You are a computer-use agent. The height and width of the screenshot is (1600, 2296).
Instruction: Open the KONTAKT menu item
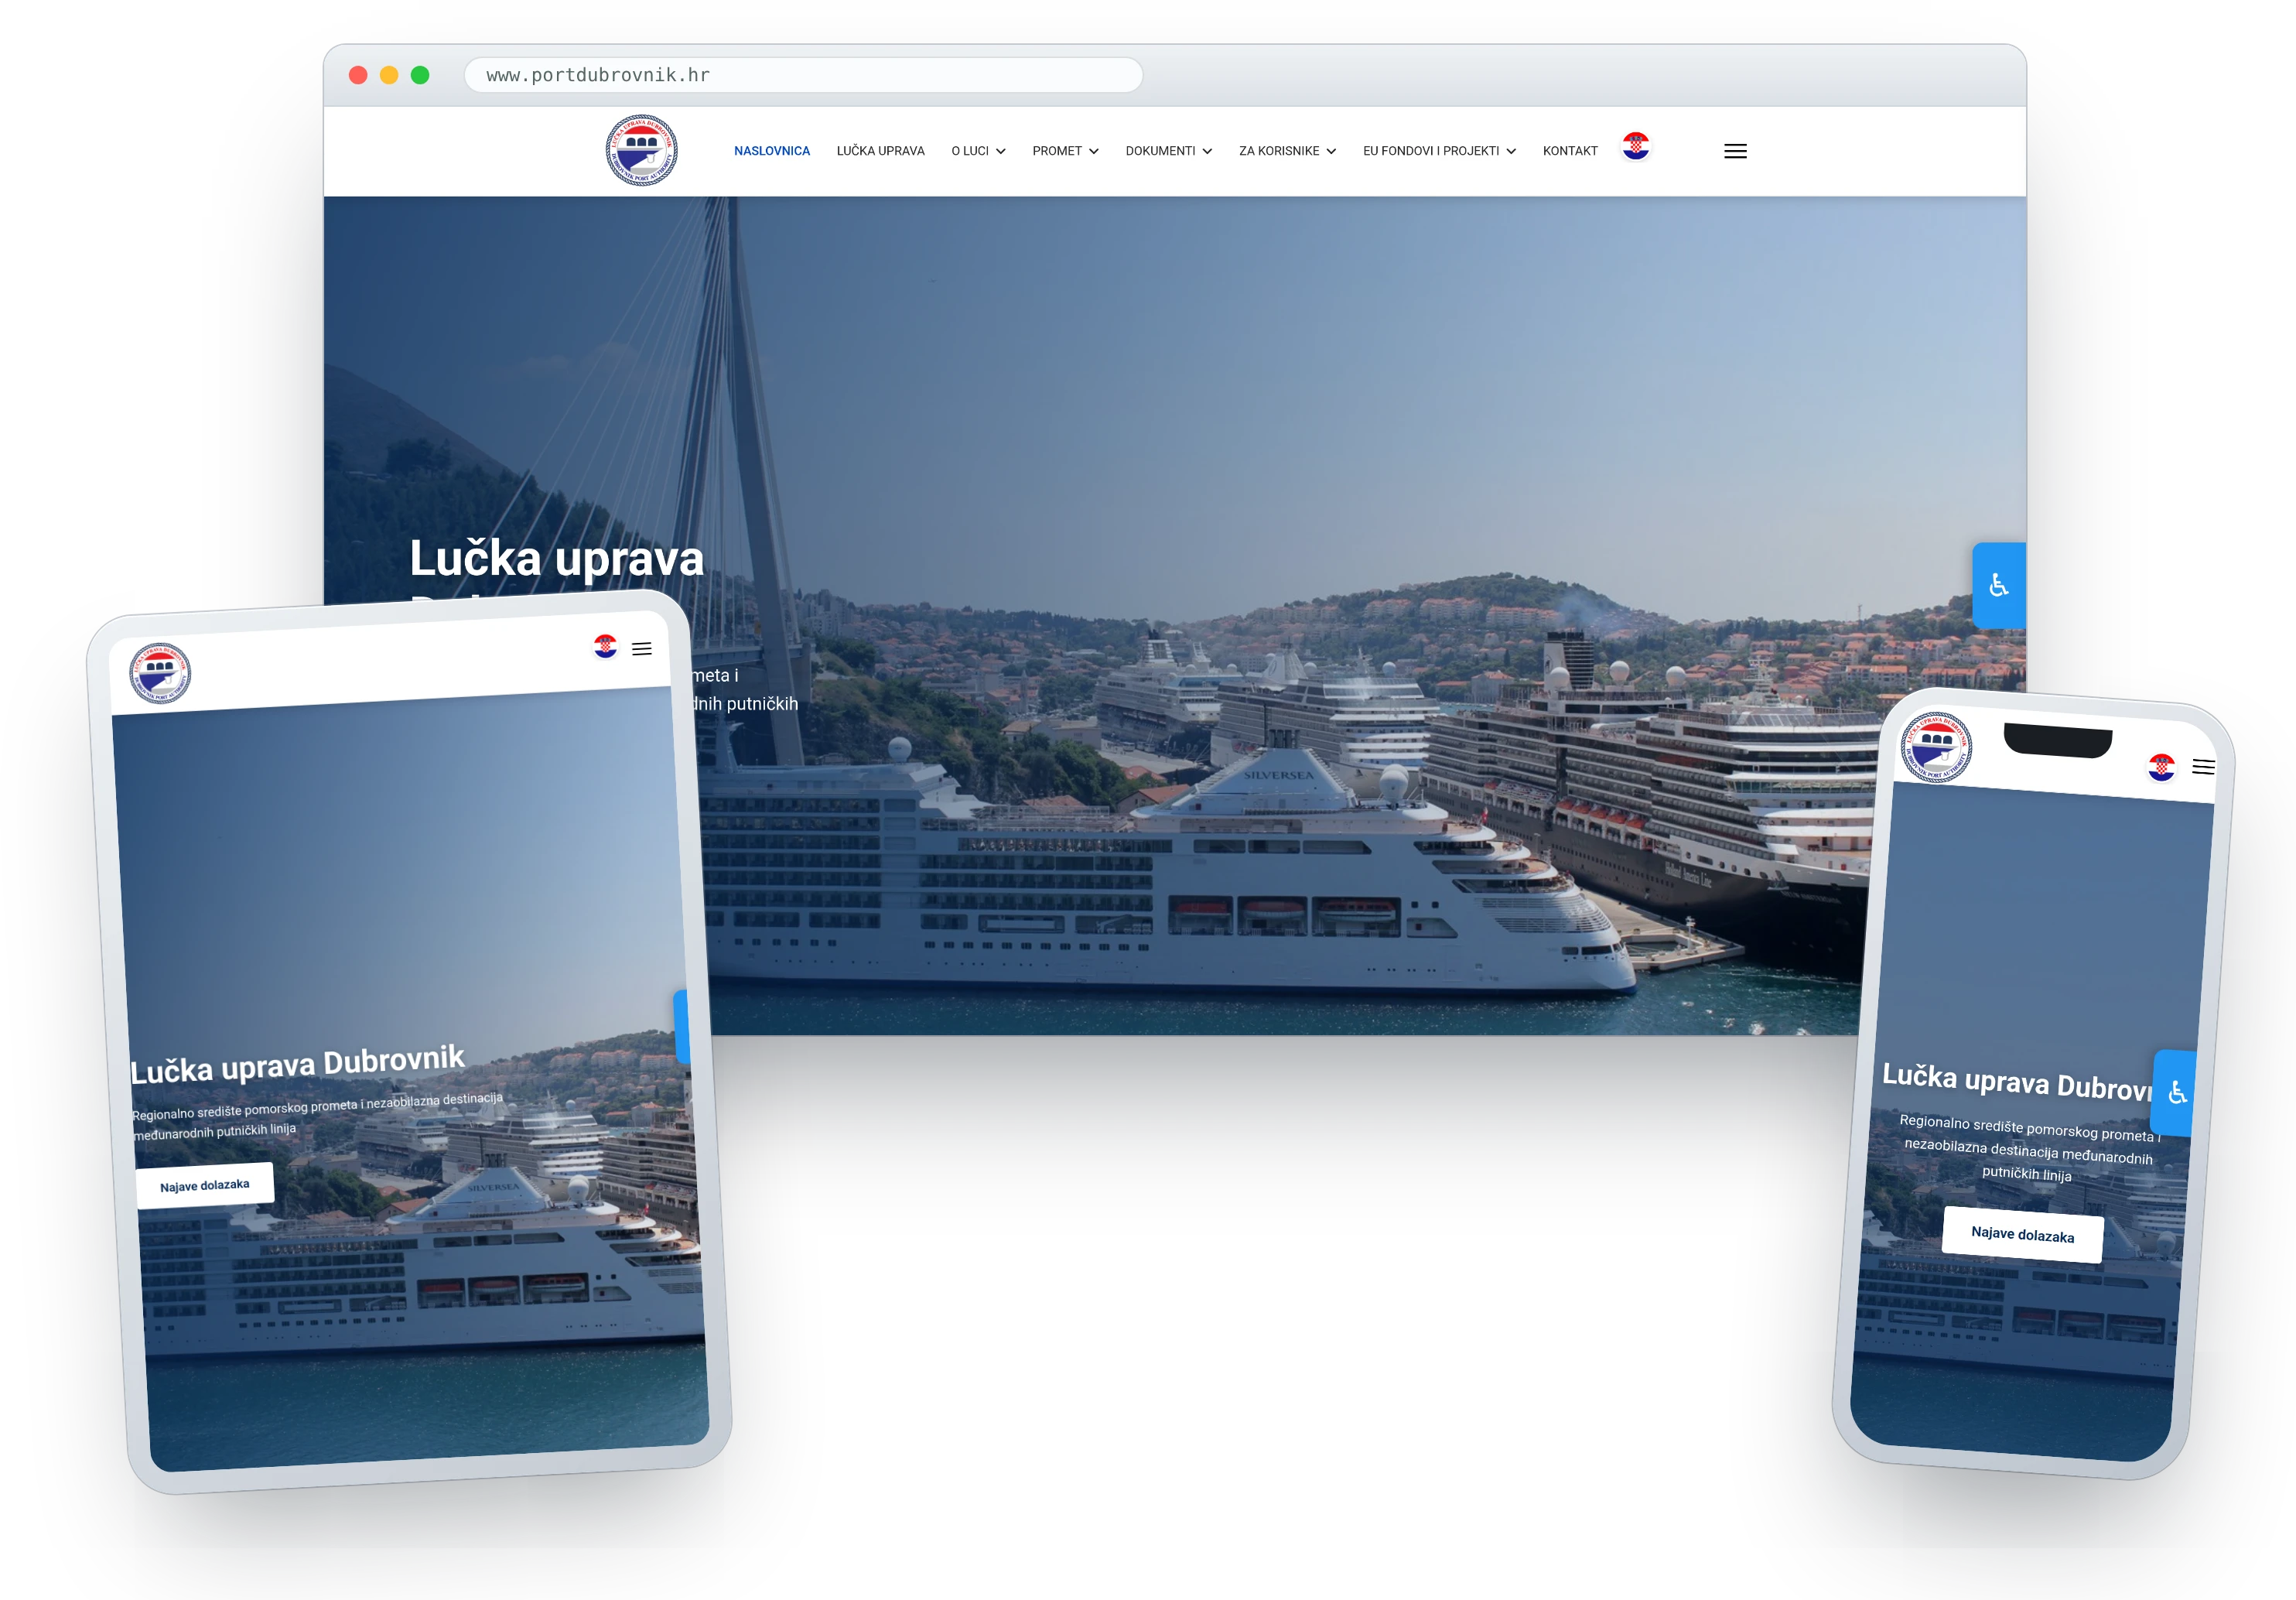click(x=1570, y=151)
